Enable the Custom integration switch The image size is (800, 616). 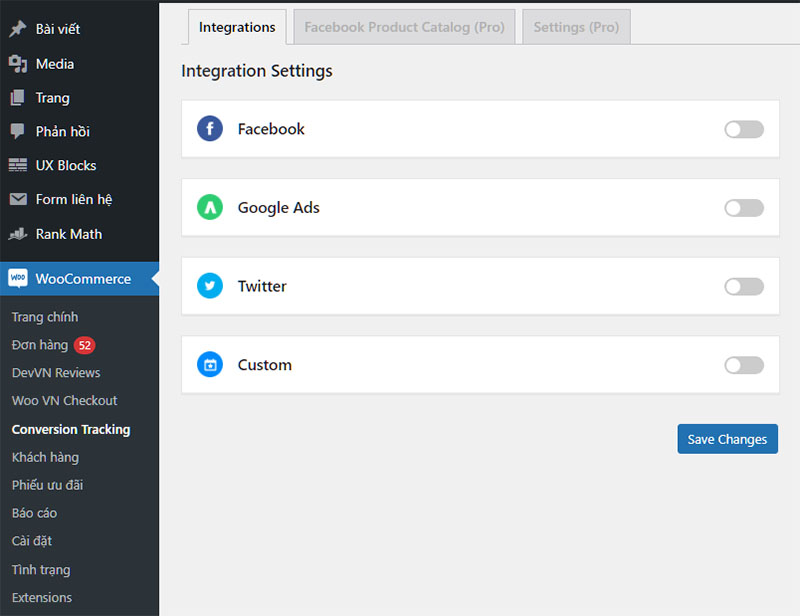click(744, 365)
